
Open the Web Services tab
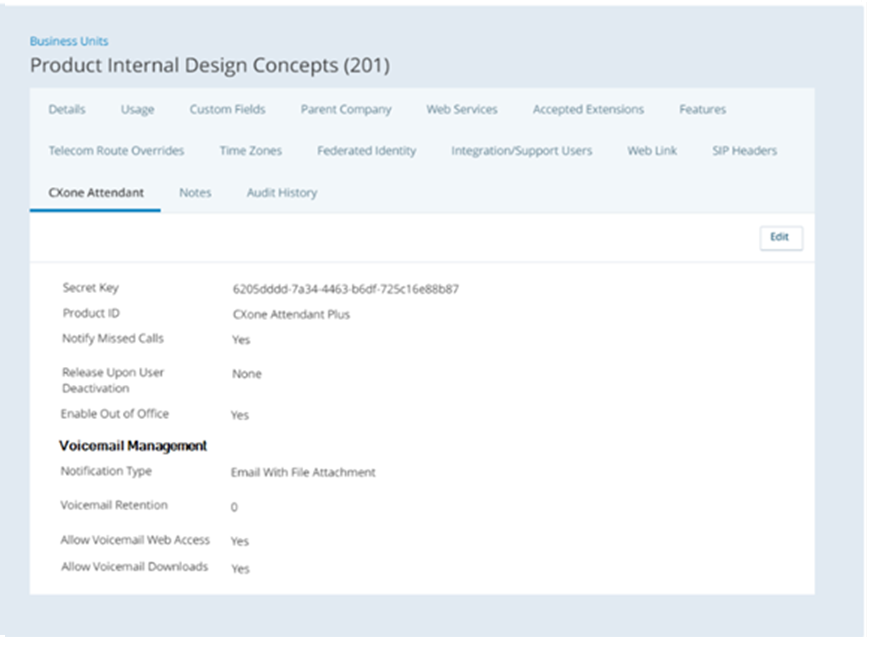(x=461, y=109)
